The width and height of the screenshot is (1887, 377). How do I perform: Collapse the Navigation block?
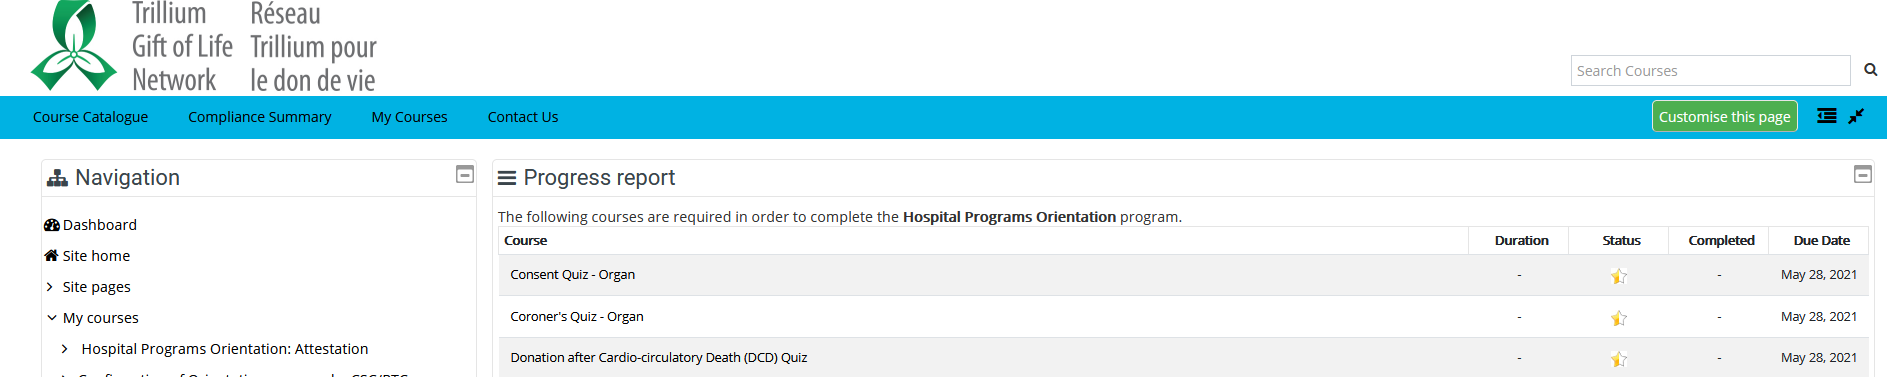(465, 174)
